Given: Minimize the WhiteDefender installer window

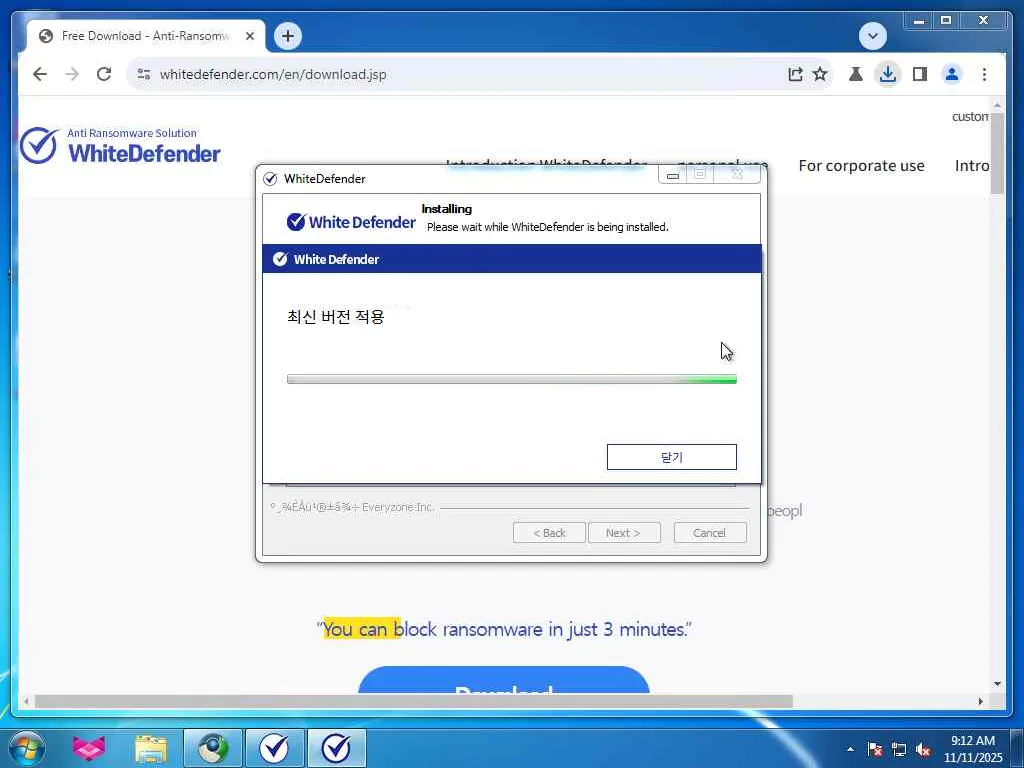Looking at the screenshot, I should (x=673, y=175).
